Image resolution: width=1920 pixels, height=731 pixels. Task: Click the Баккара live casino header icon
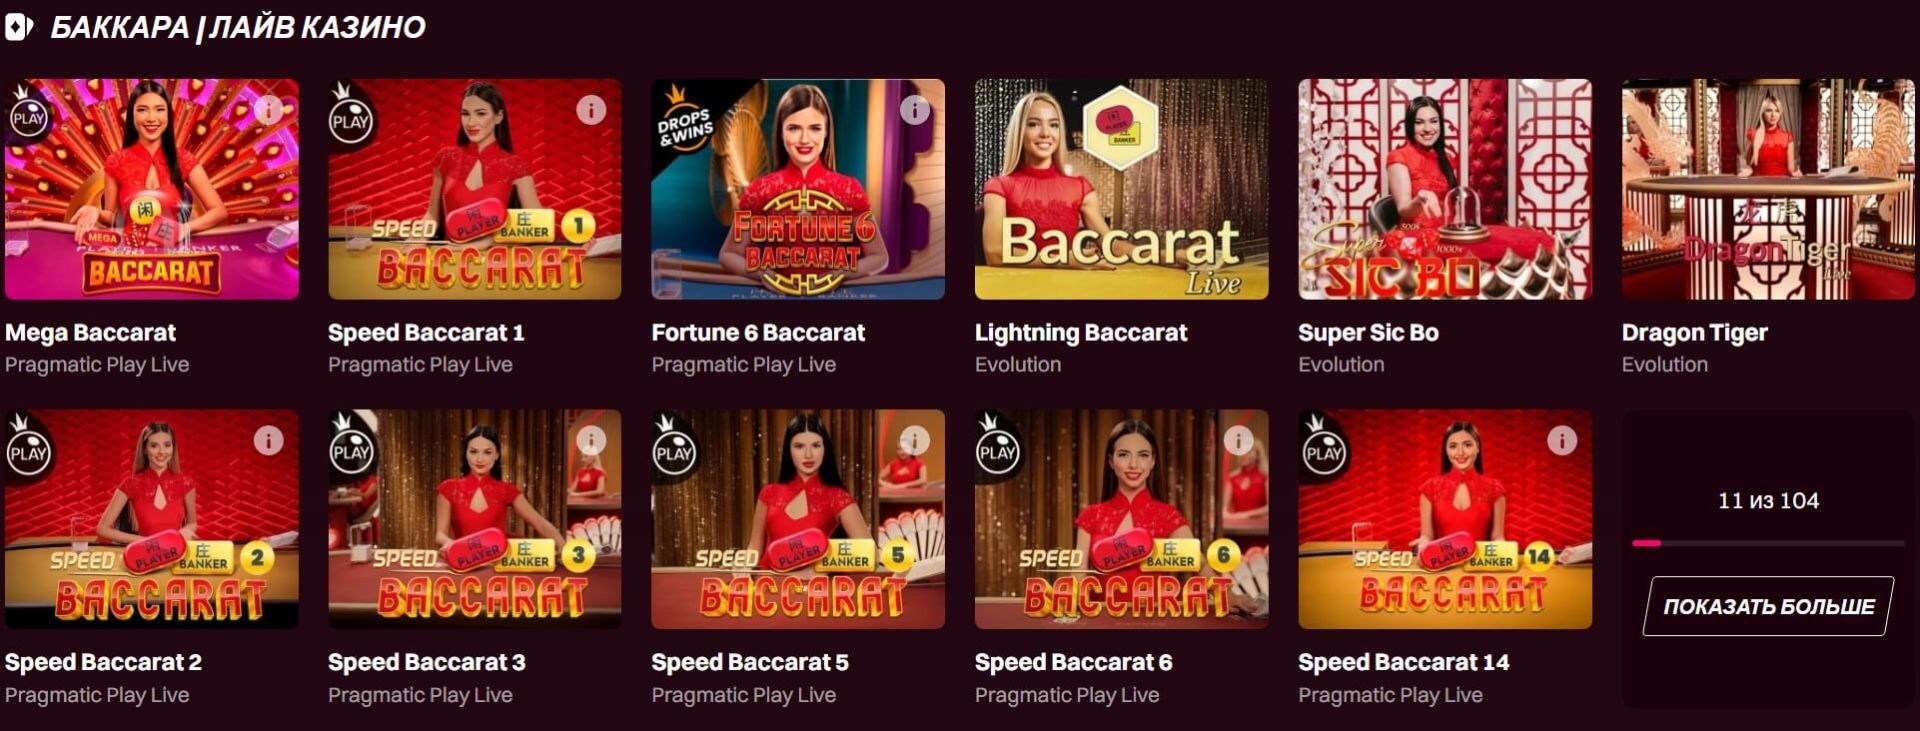[19, 27]
